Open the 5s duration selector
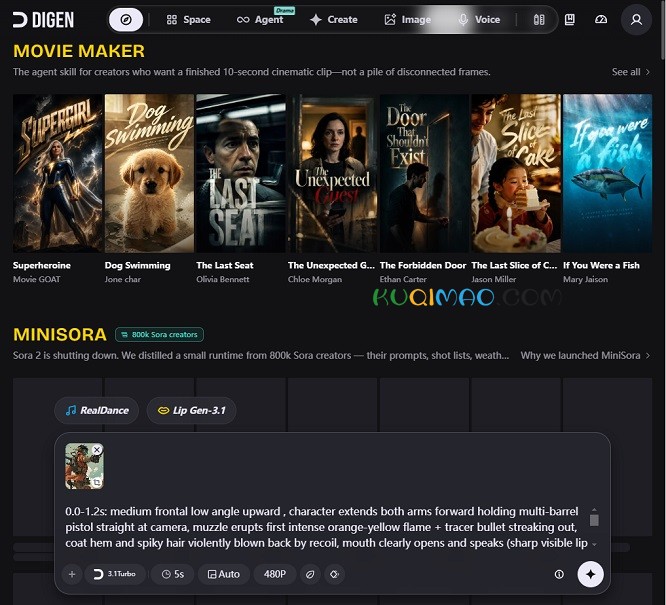 click(172, 574)
